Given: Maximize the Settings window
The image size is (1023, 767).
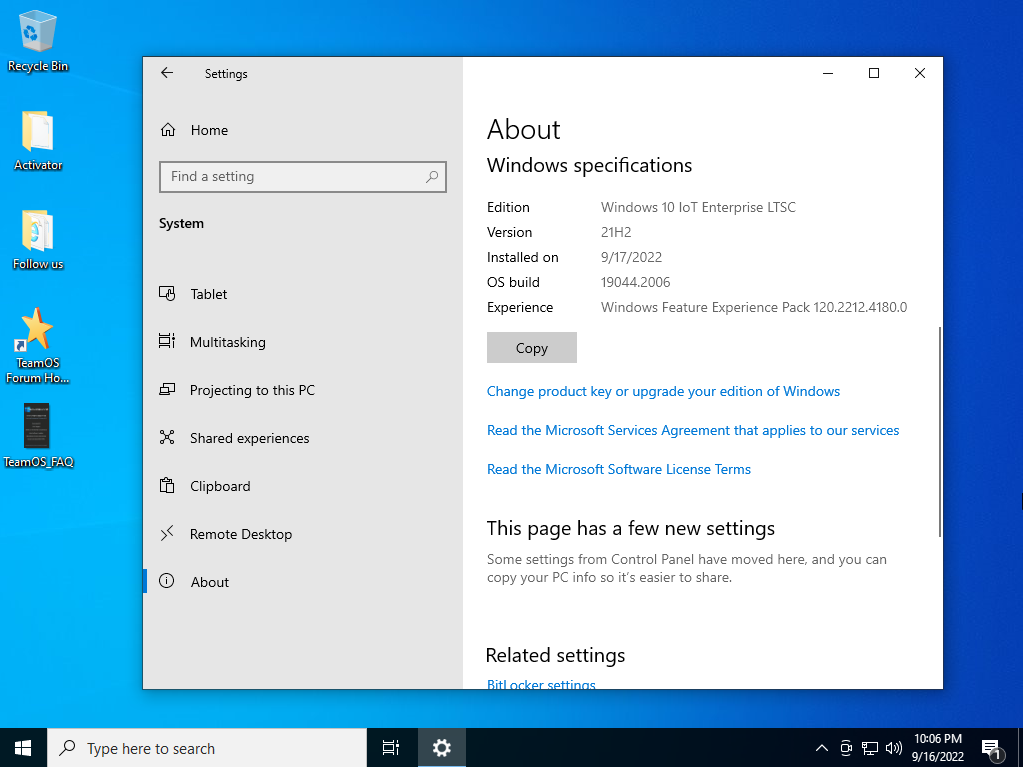Looking at the screenshot, I should coord(874,73).
